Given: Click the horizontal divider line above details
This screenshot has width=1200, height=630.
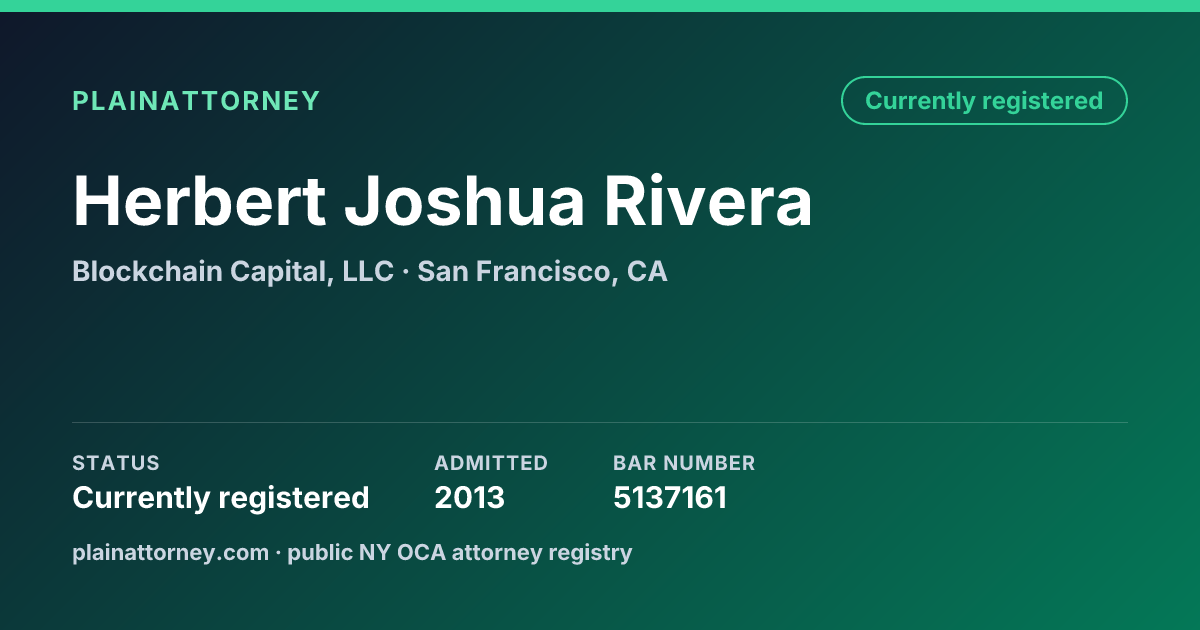Looking at the screenshot, I should (600, 422).
